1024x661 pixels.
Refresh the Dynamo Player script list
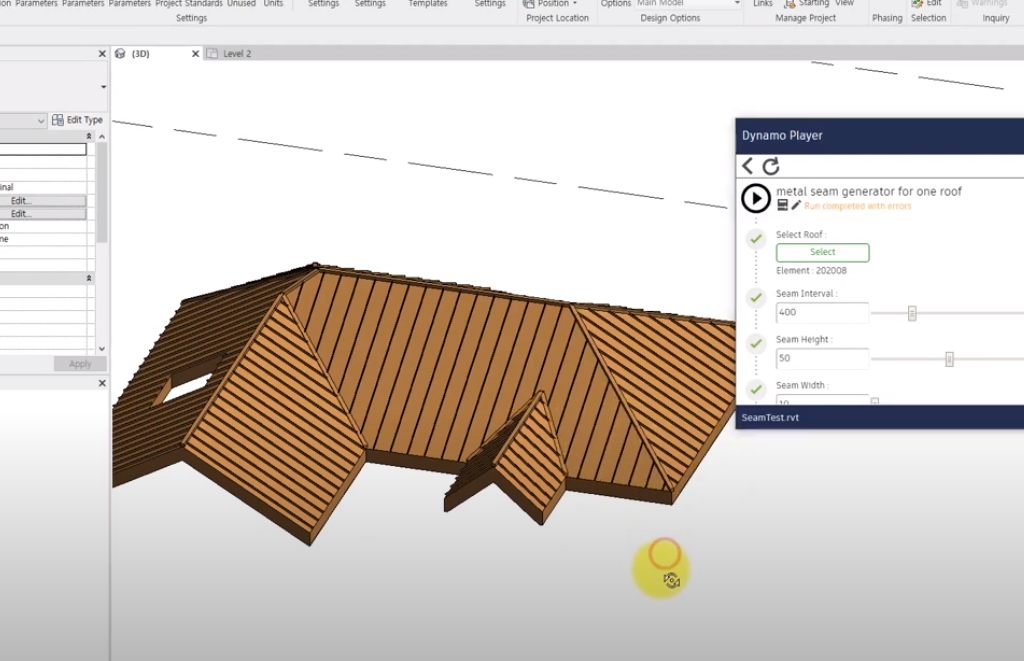(x=771, y=166)
